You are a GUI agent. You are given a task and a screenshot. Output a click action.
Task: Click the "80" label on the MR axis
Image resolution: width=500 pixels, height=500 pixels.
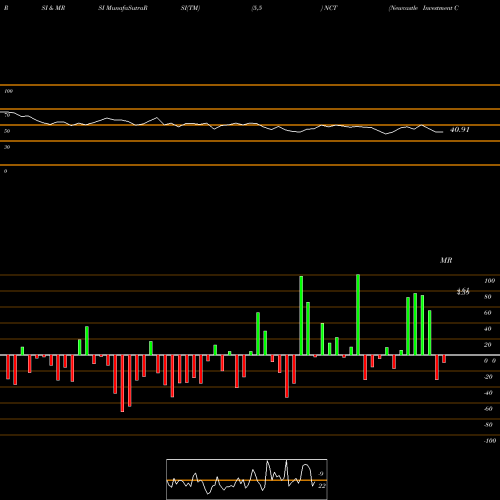(488, 297)
